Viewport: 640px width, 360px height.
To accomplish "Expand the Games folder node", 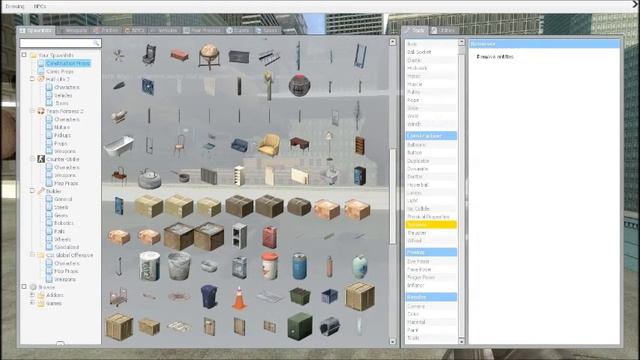I will (x=32, y=303).
